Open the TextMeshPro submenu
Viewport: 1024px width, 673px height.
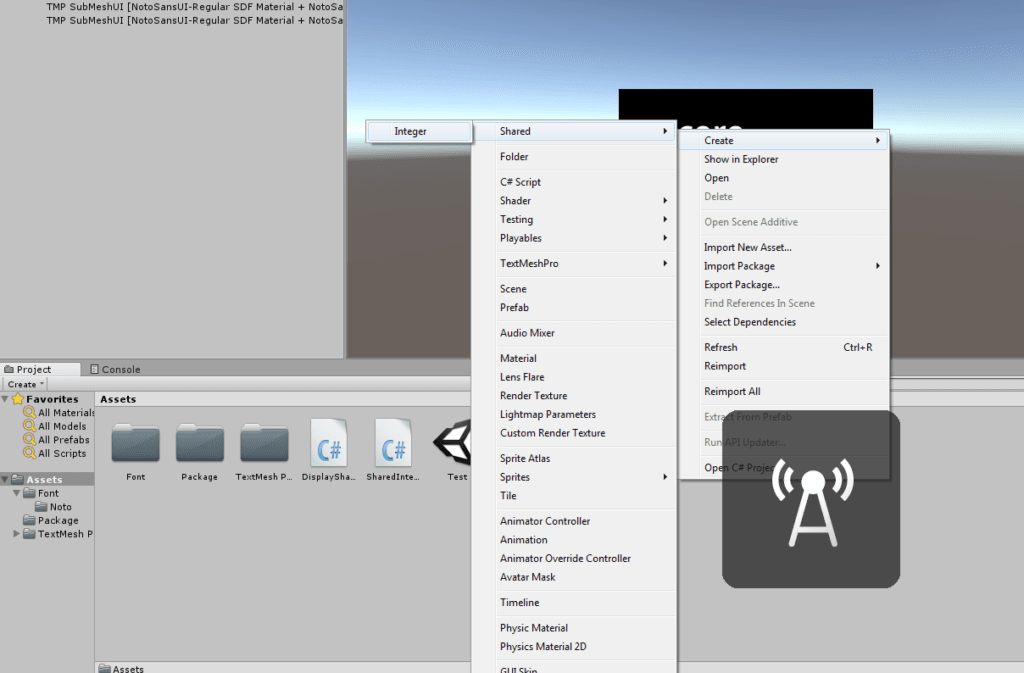(x=529, y=263)
